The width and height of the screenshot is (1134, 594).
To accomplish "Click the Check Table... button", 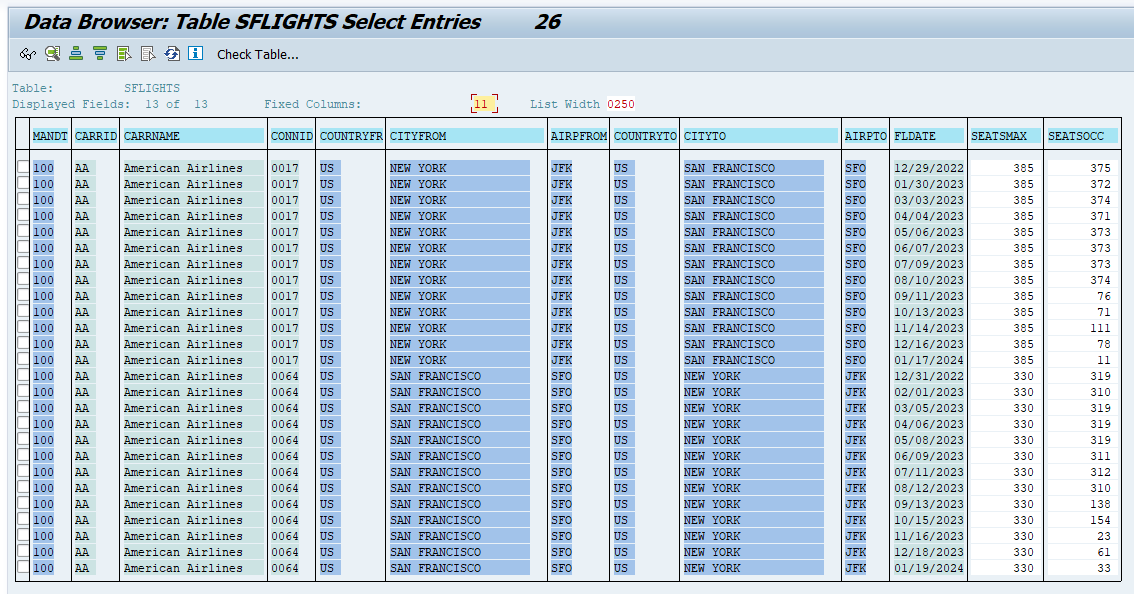I will pos(257,54).
